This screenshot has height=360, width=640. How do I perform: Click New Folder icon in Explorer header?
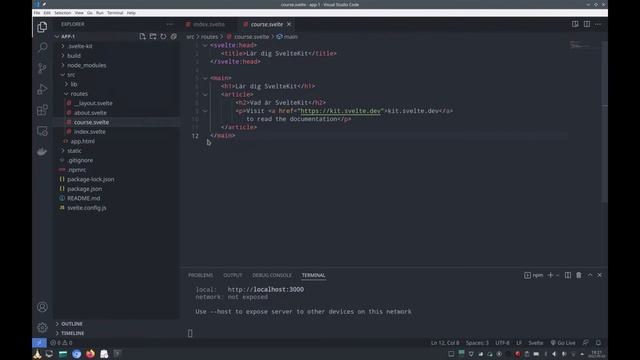coord(153,36)
